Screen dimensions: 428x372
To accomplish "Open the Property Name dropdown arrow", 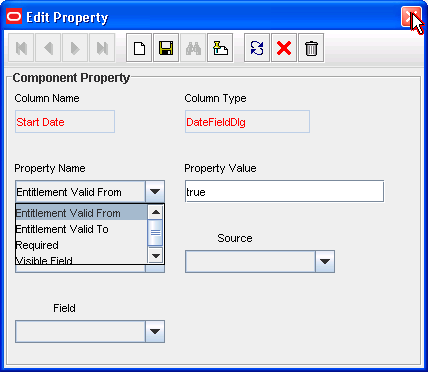I will point(155,192).
